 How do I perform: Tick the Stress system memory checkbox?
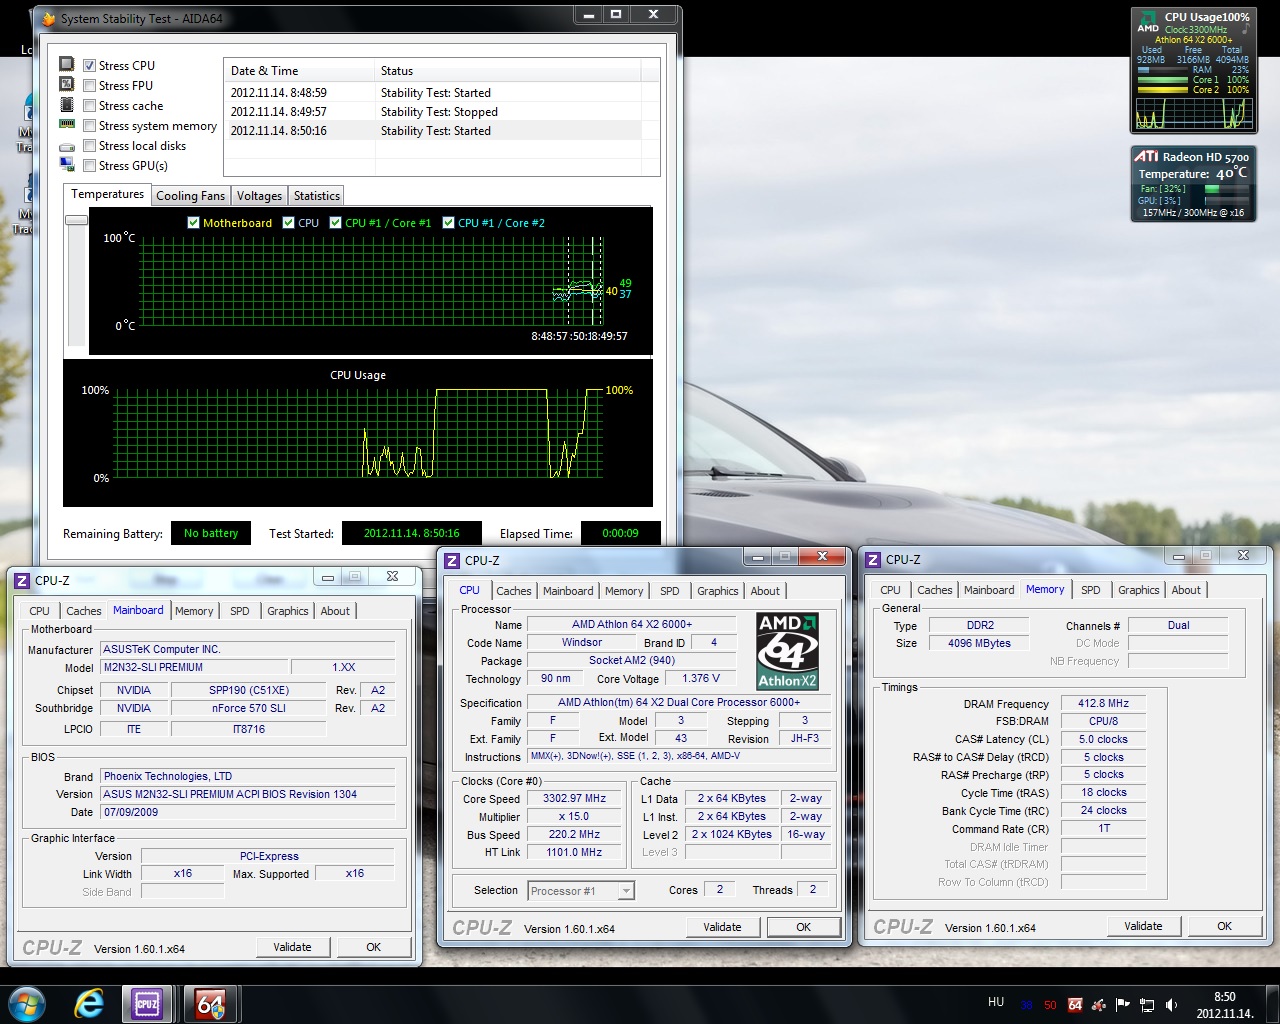[89, 126]
